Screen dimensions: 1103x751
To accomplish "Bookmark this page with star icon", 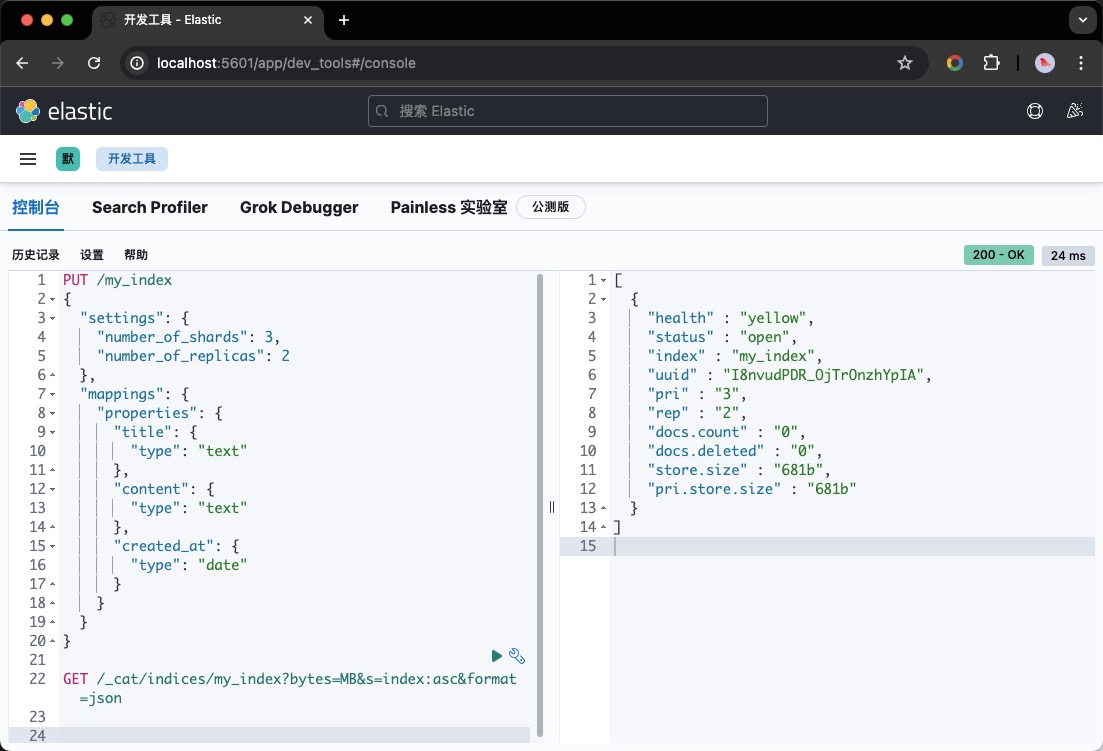I will (x=905, y=63).
